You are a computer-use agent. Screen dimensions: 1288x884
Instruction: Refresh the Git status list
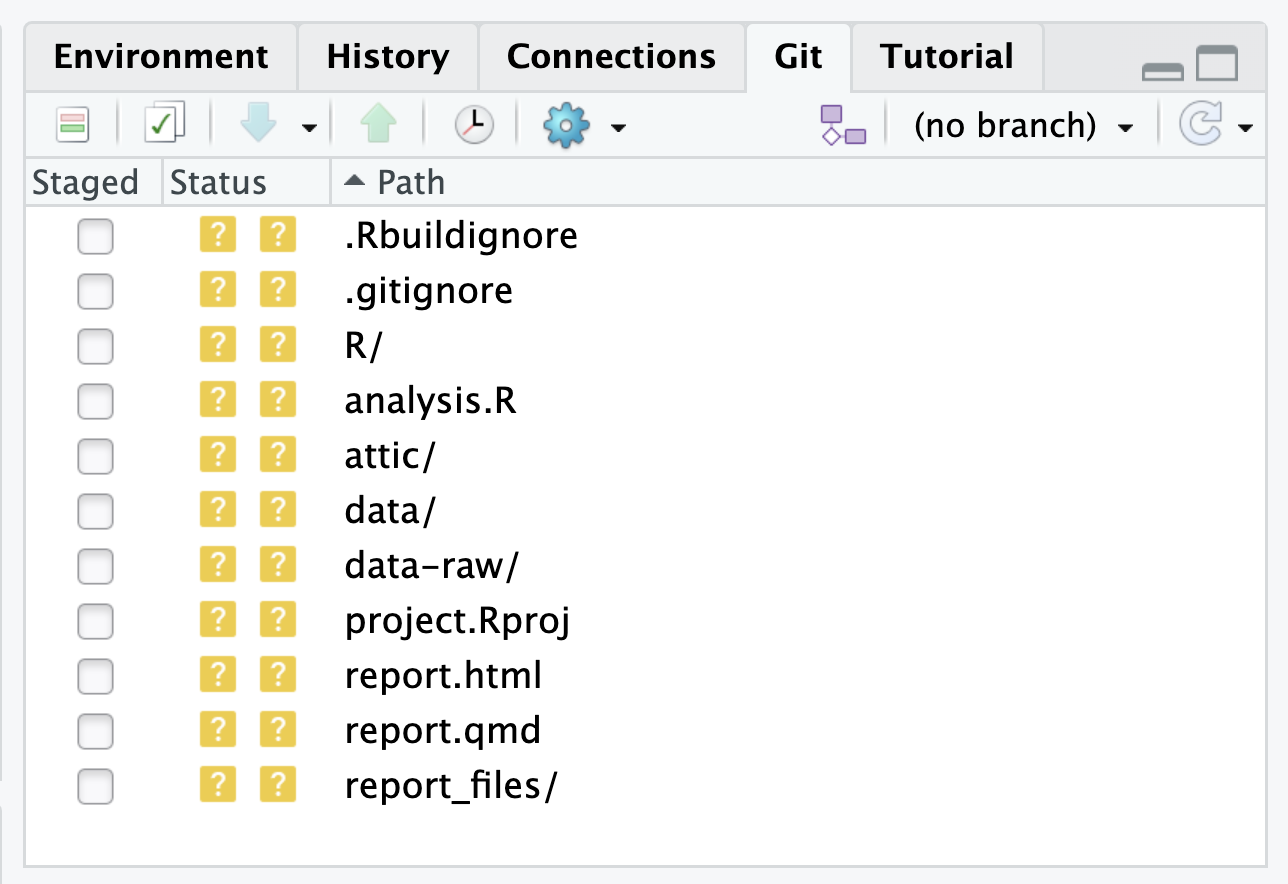1201,126
